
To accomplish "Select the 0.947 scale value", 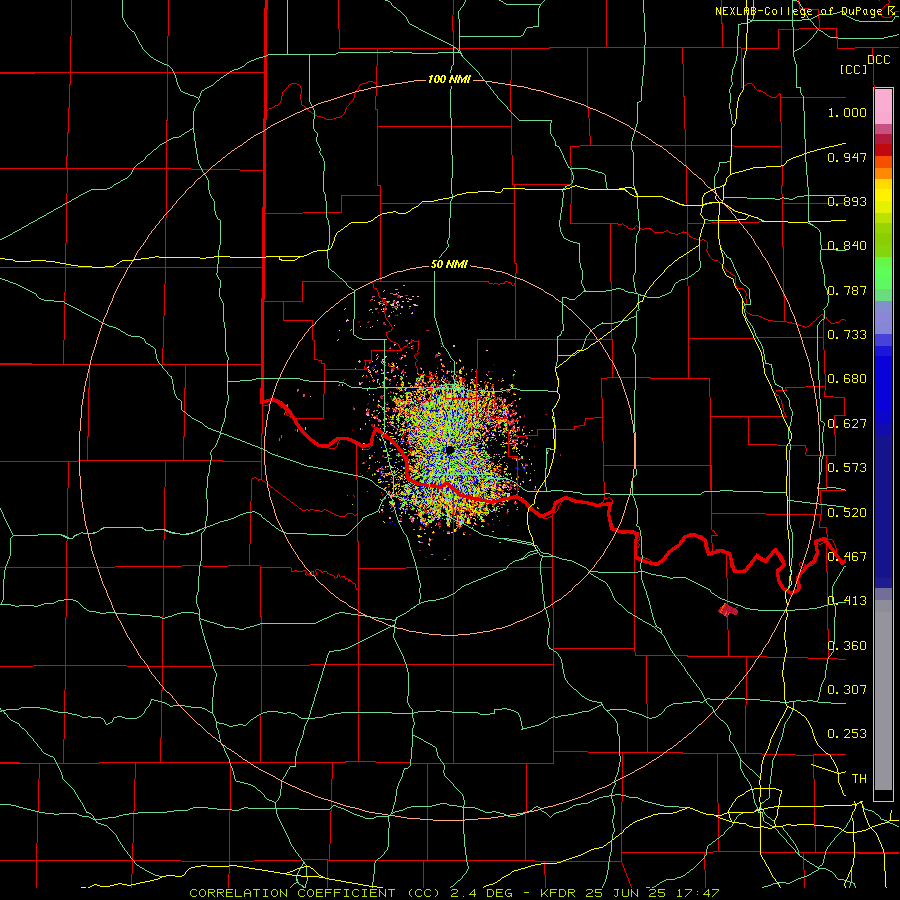I will click(847, 157).
